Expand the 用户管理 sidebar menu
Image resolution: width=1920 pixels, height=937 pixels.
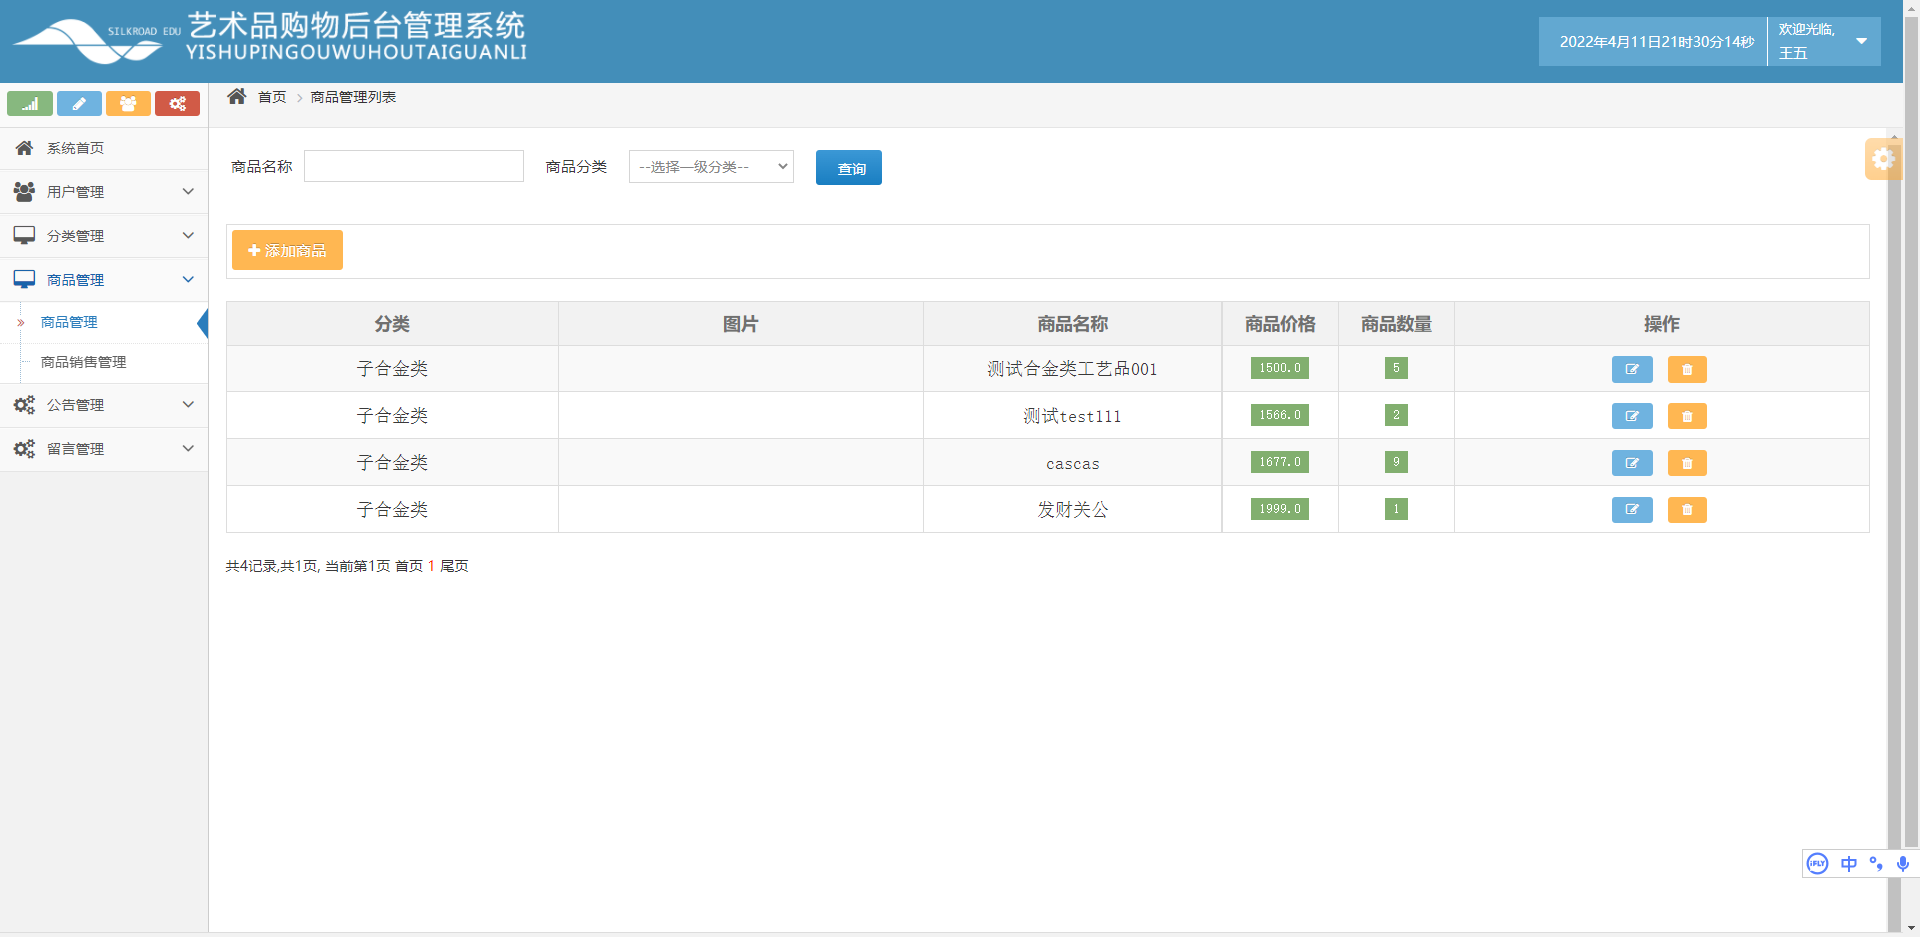(x=104, y=192)
